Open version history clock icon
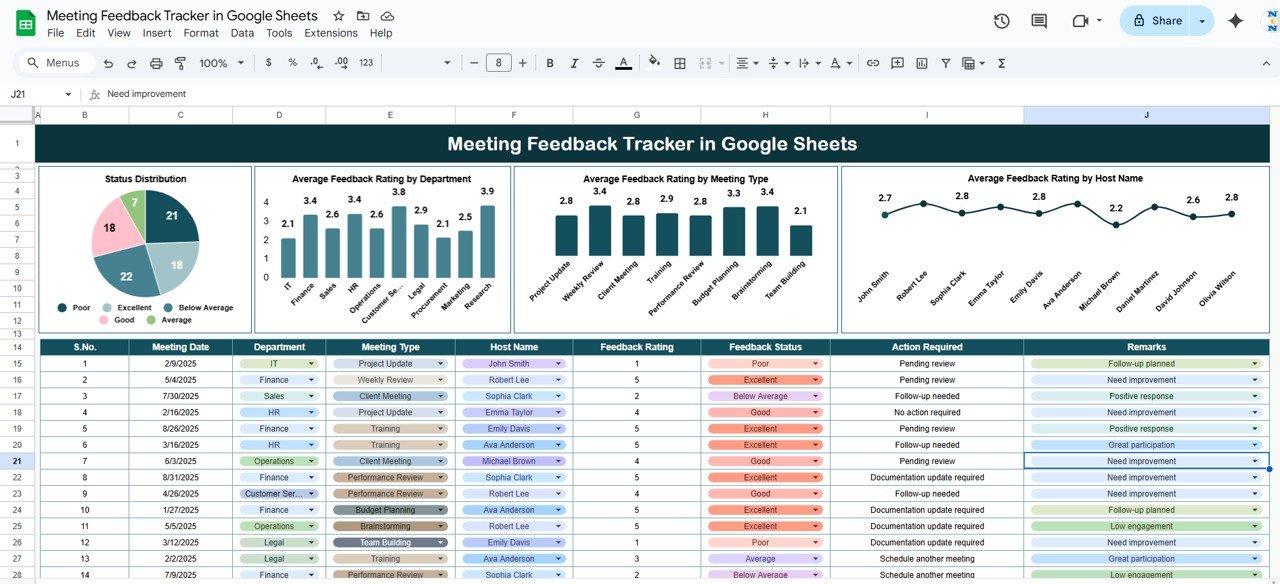 tap(1001, 21)
